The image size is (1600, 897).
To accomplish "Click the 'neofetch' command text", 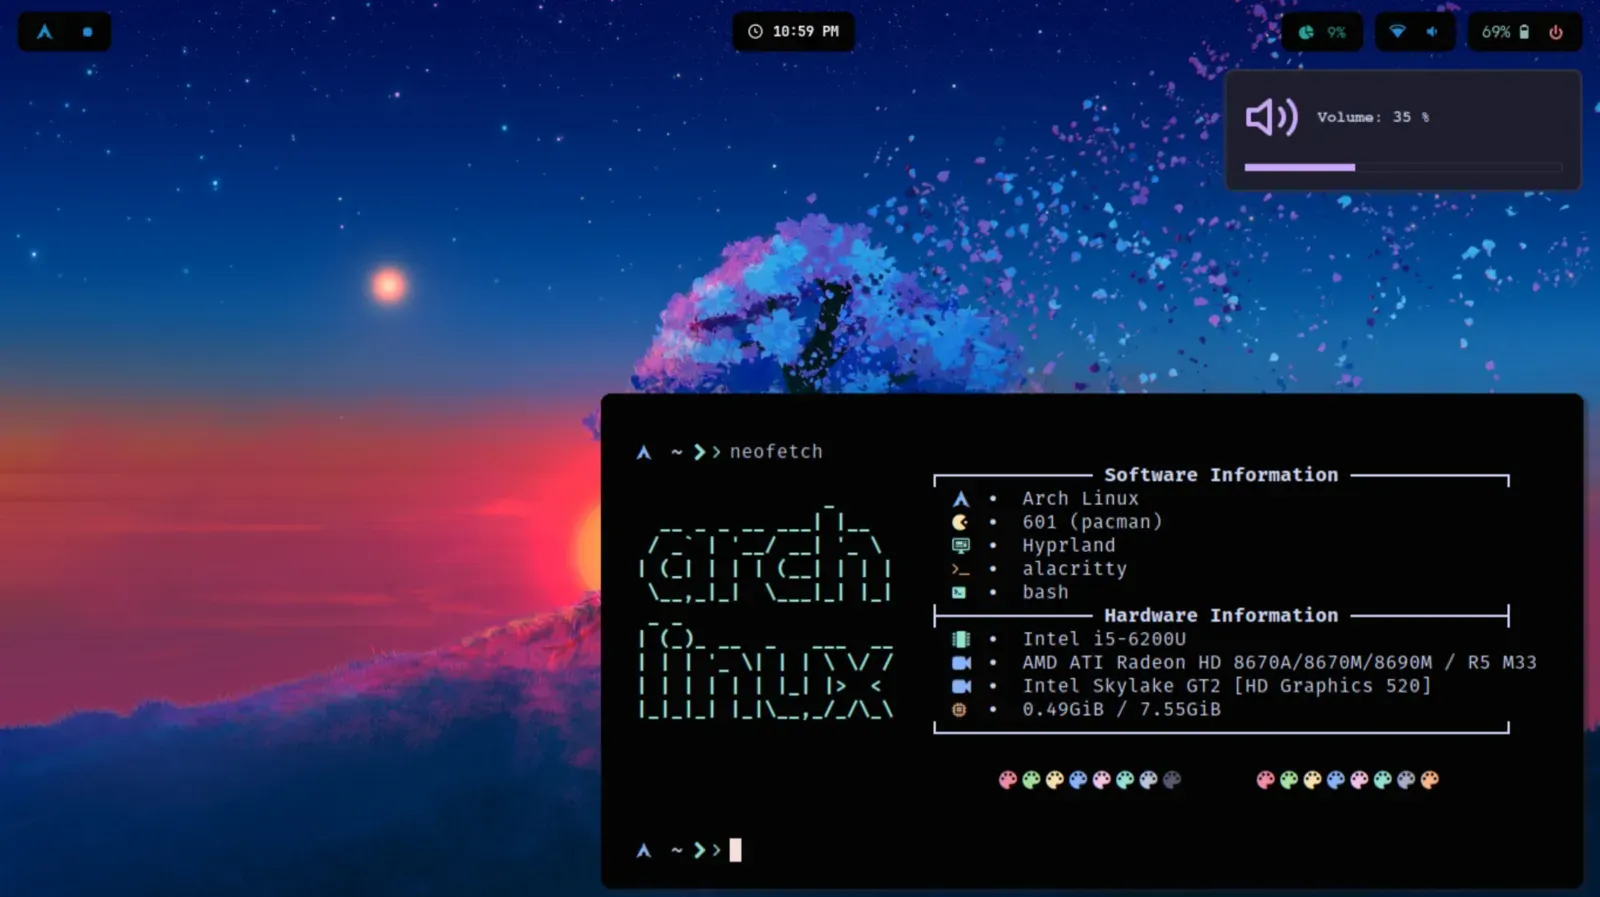I will [x=776, y=452].
